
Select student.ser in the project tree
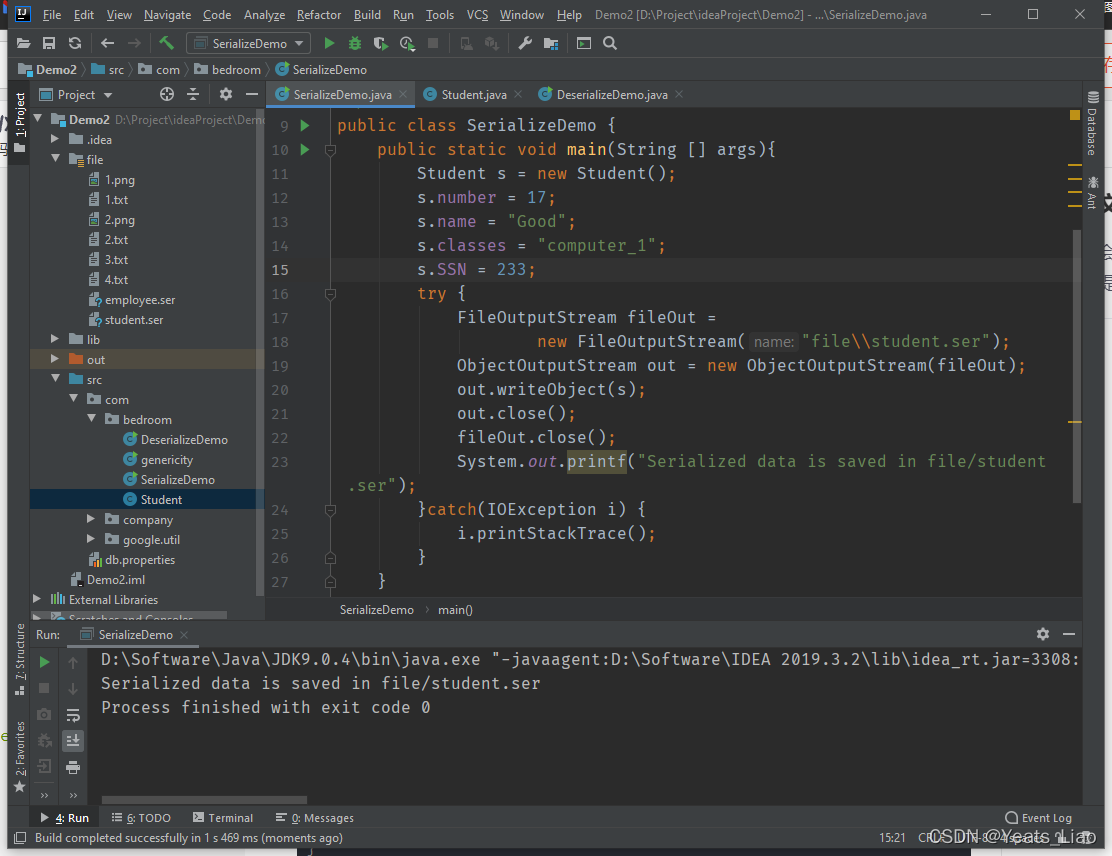pyautogui.click(x=134, y=319)
